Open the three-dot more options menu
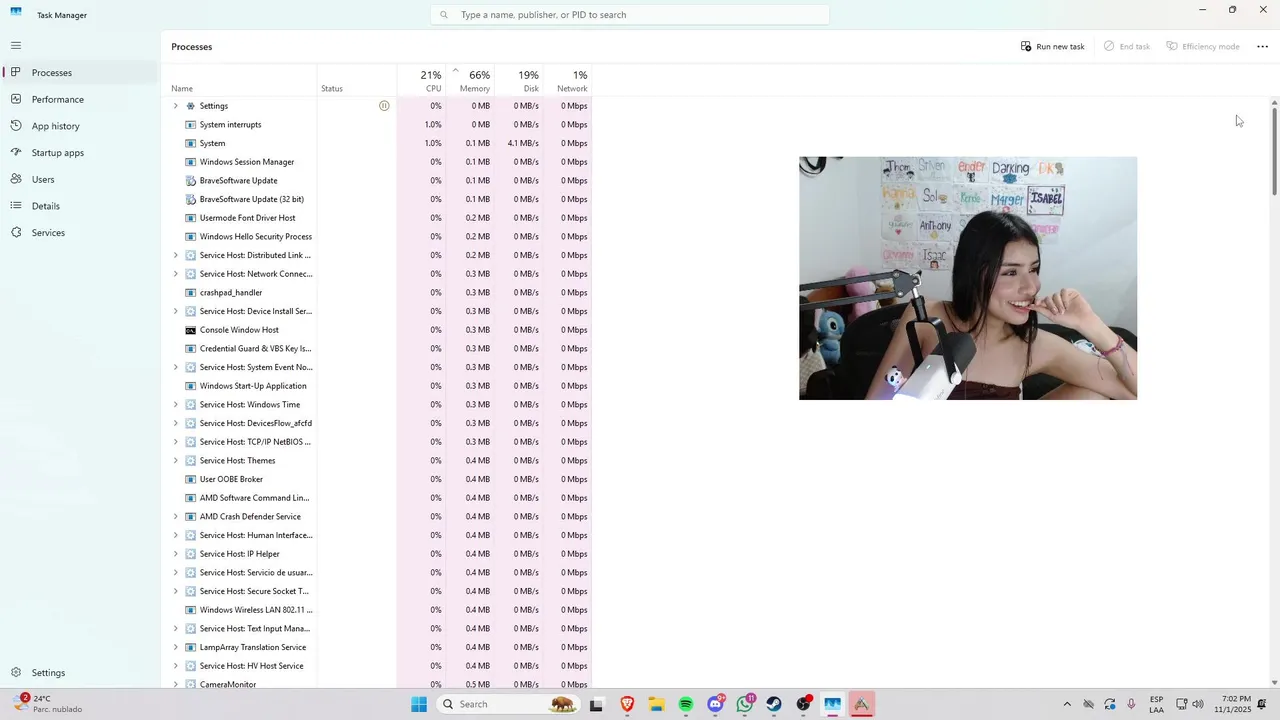The width and height of the screenshot is (1280, 720). 1262,47
